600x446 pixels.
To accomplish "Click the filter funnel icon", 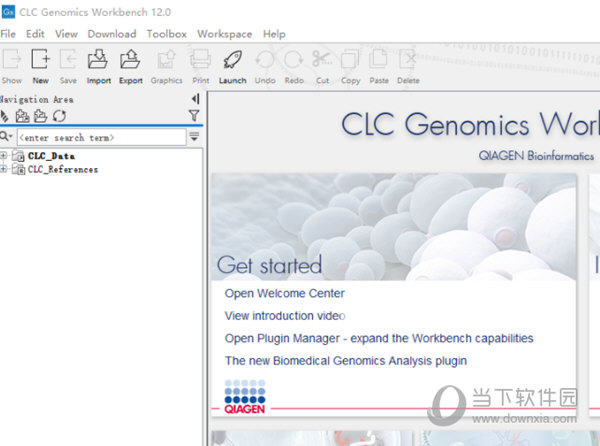I will tap(194, 115).
